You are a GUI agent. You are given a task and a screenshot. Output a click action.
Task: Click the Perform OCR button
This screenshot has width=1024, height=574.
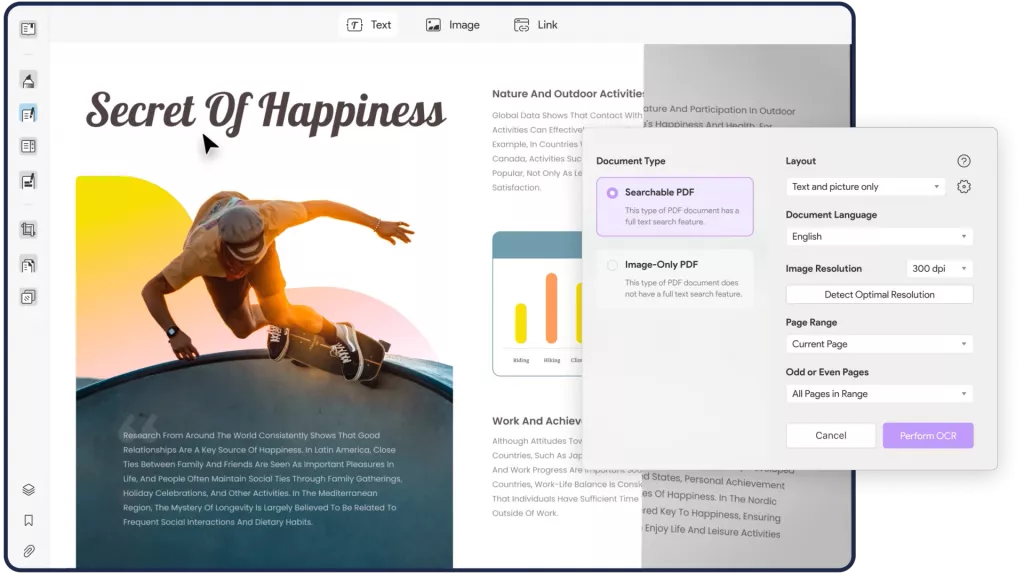[x=928, y=436]
